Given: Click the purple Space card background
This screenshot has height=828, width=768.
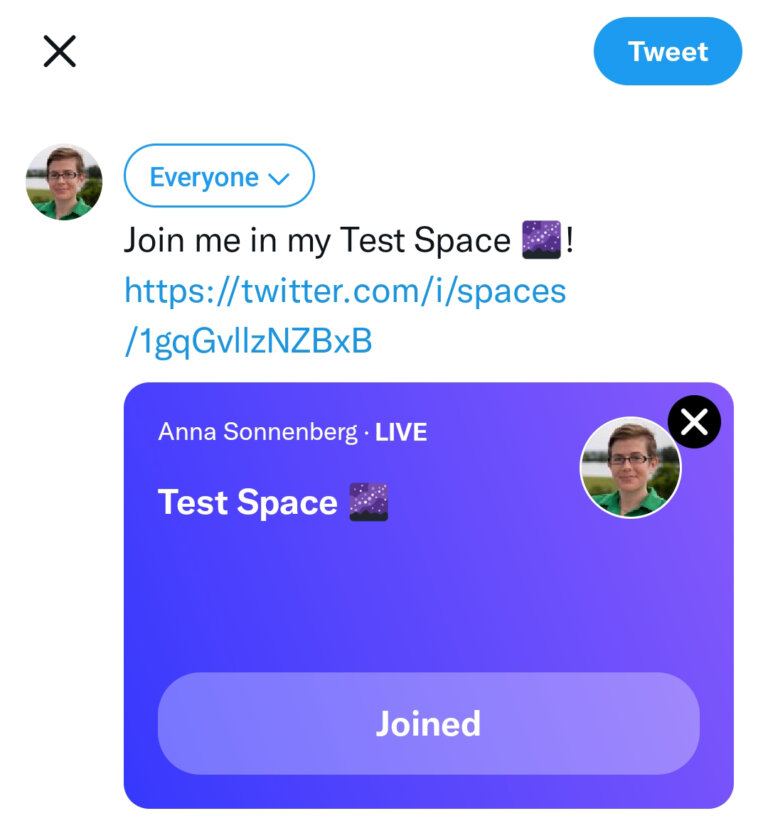Looking at the screenshot, I should coord(428,600).
